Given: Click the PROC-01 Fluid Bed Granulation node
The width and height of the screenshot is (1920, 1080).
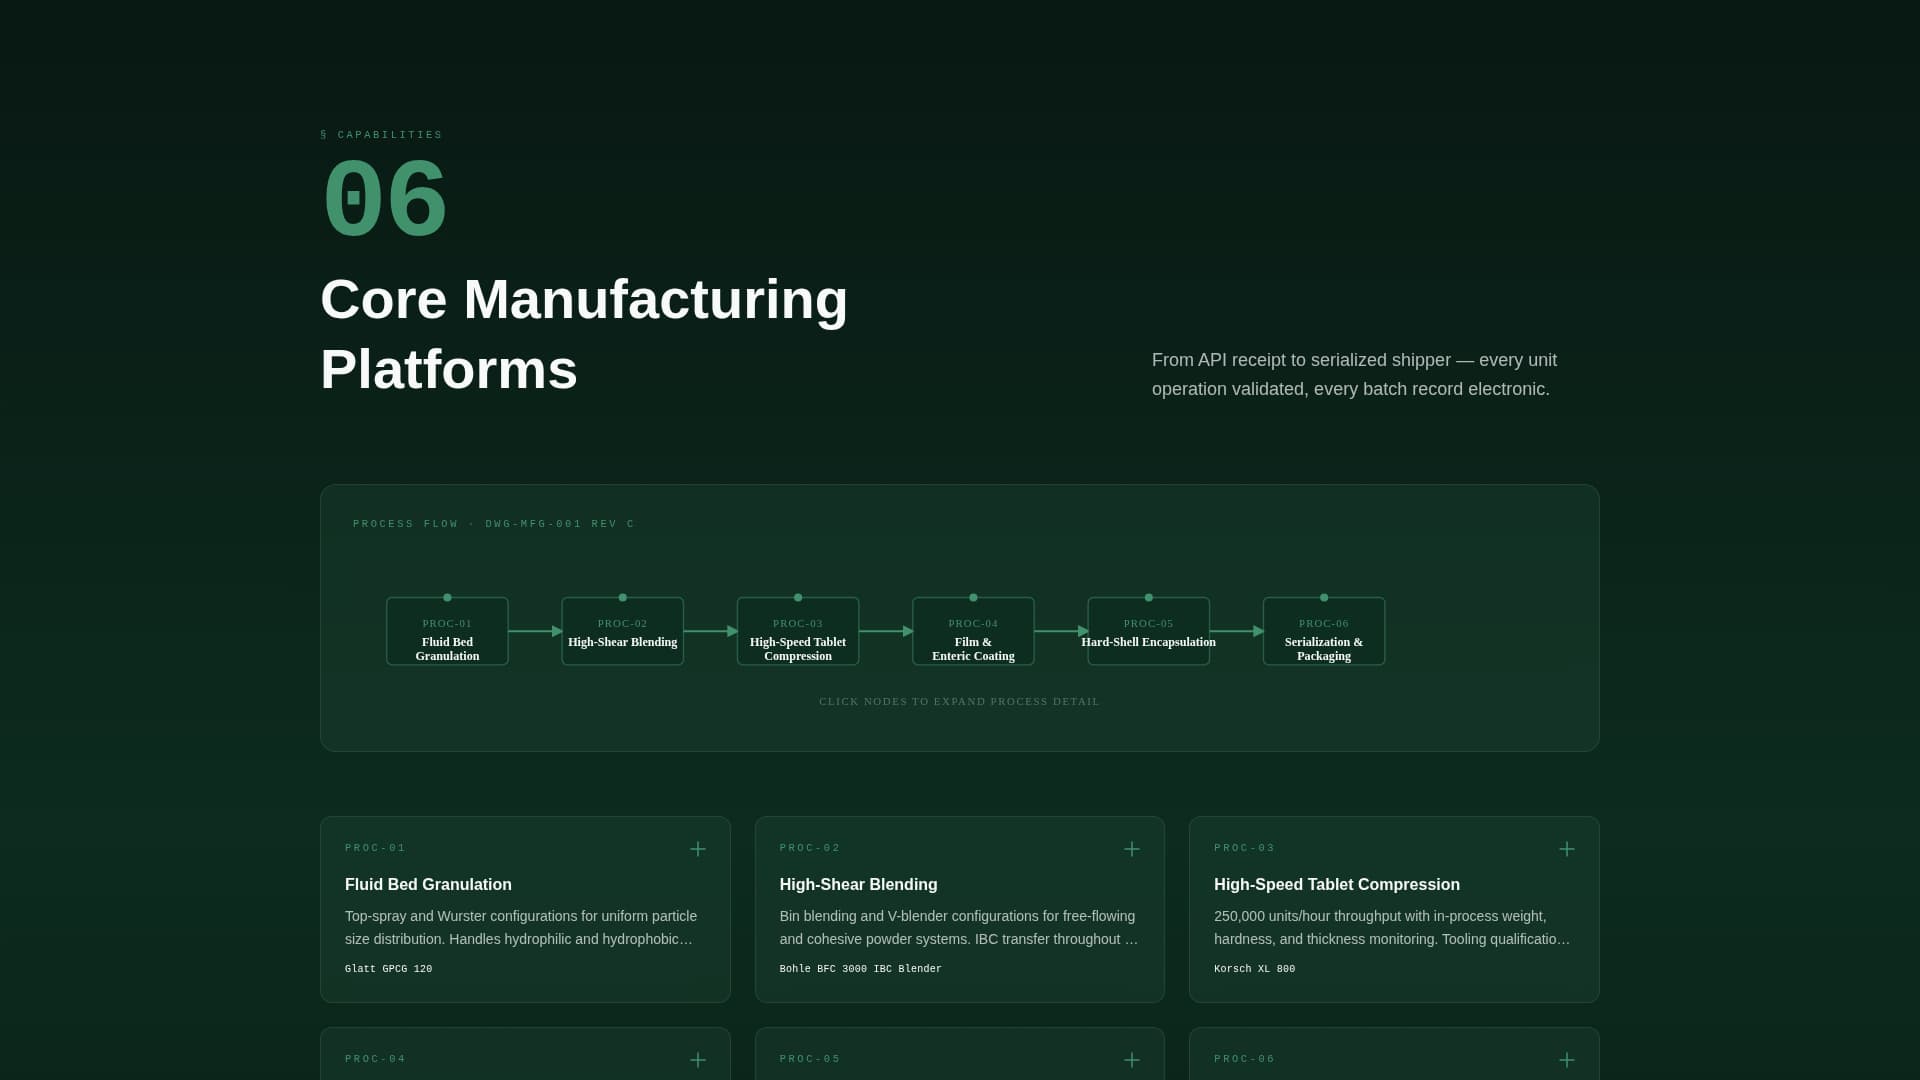Looking at the screenshot, I should [447, 631].
